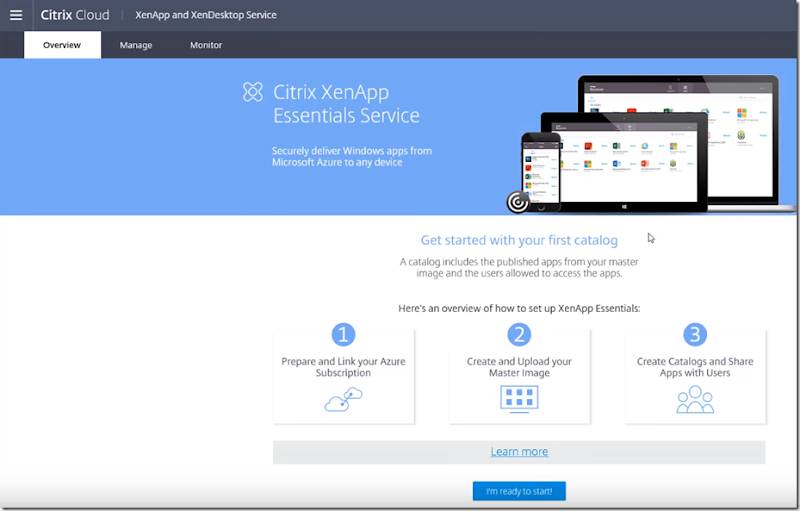Click the Citrix Cloud logo
Viewport: 800px width, 511px height.
(75, 15)
